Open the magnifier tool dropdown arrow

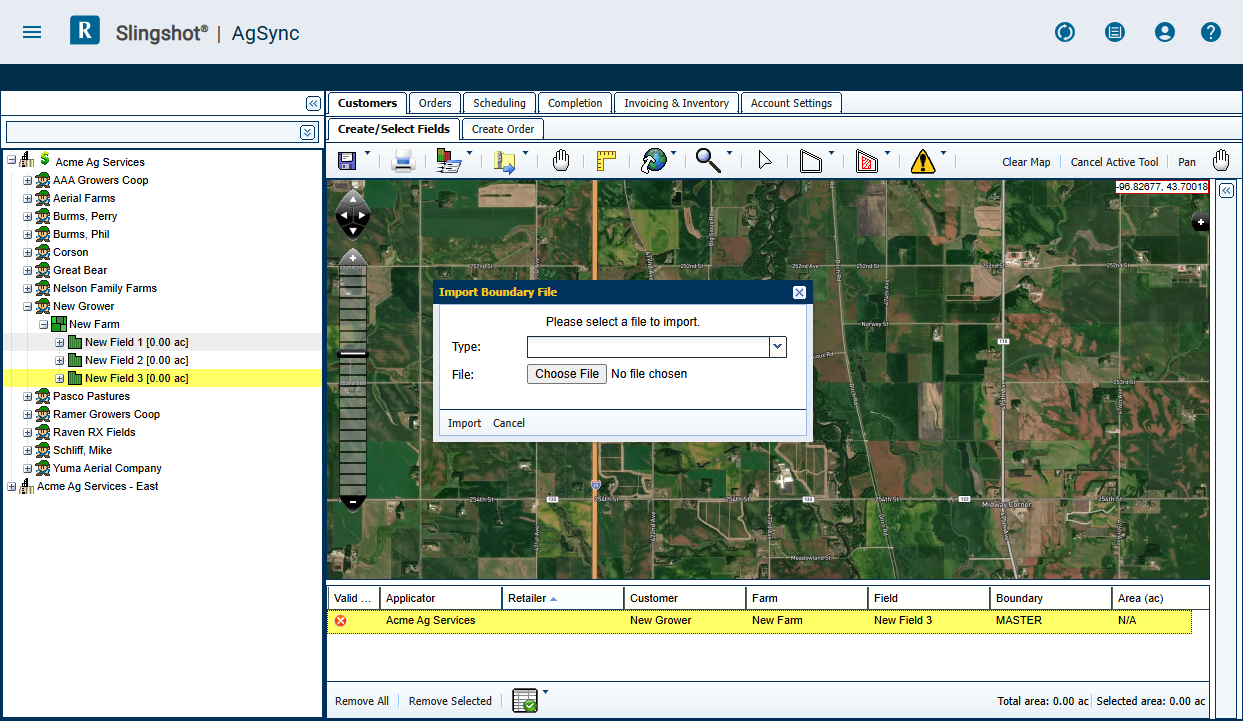point(730,154)
